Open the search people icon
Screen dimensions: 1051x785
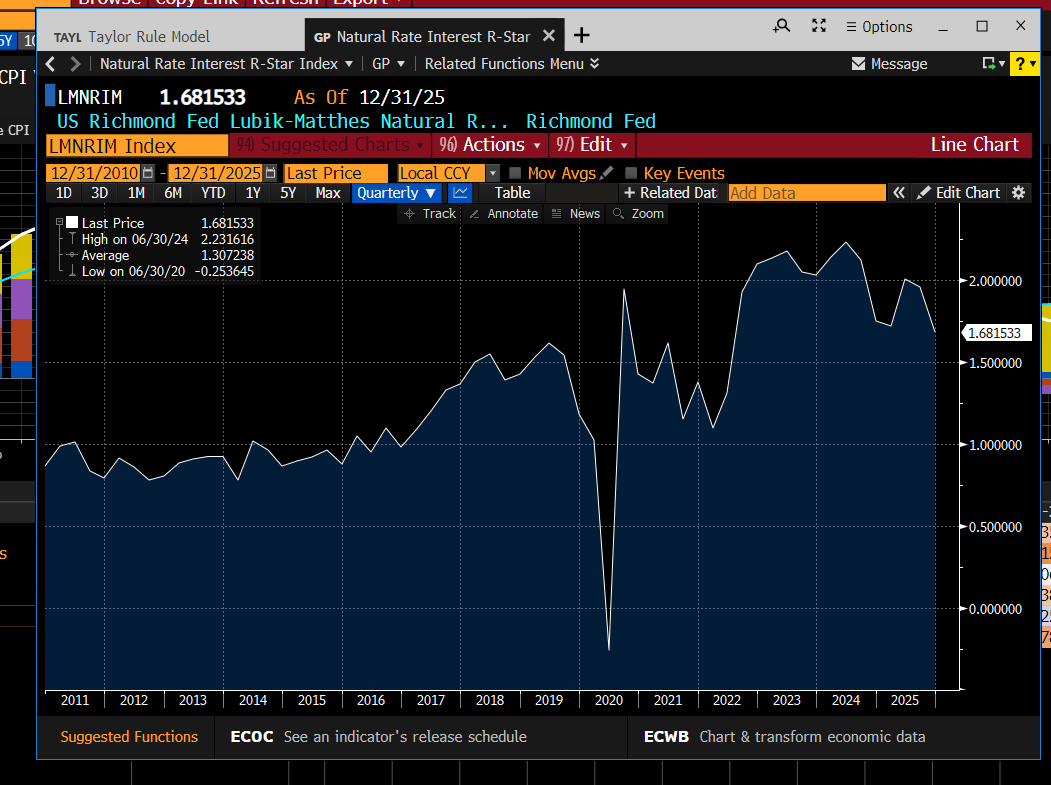[x=782, y=26]
